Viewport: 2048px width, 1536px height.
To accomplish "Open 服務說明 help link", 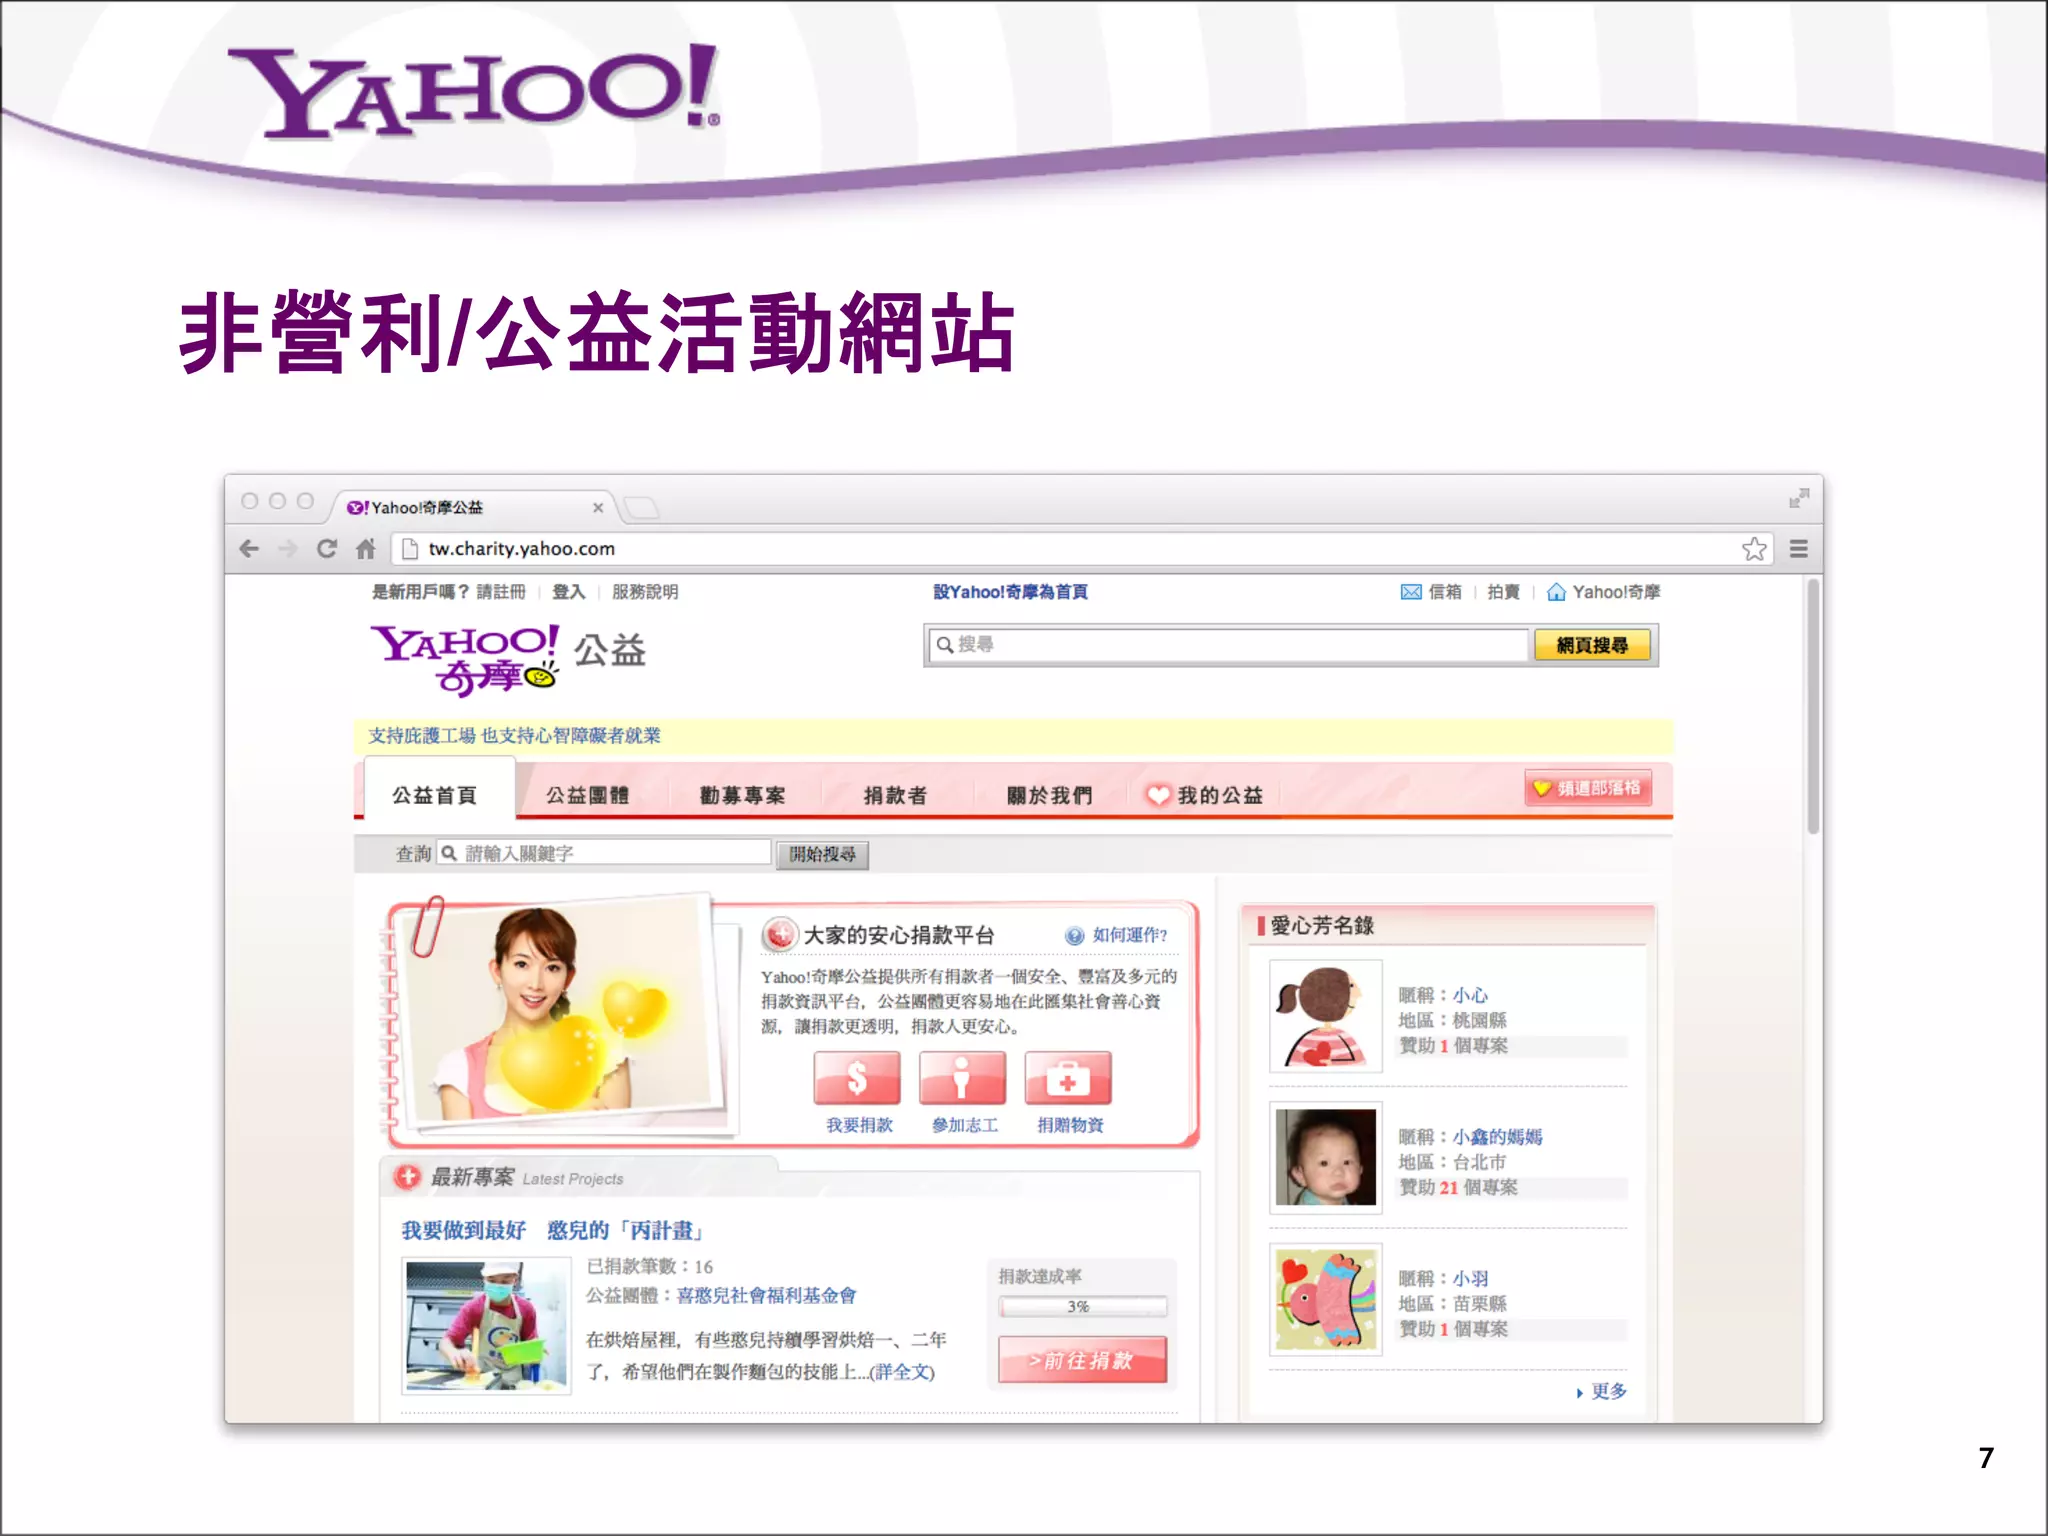I will coord(645,592).
